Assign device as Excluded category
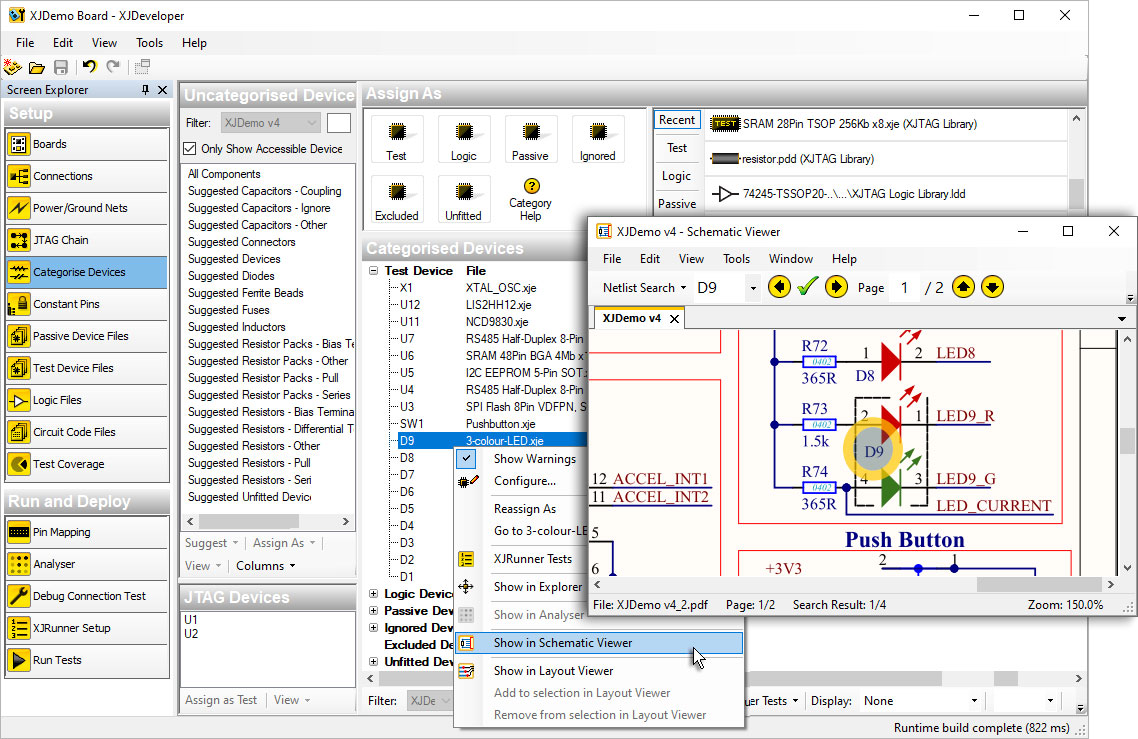The height and width of the screenshot is (739, 1138). click(x=396, y=199)
